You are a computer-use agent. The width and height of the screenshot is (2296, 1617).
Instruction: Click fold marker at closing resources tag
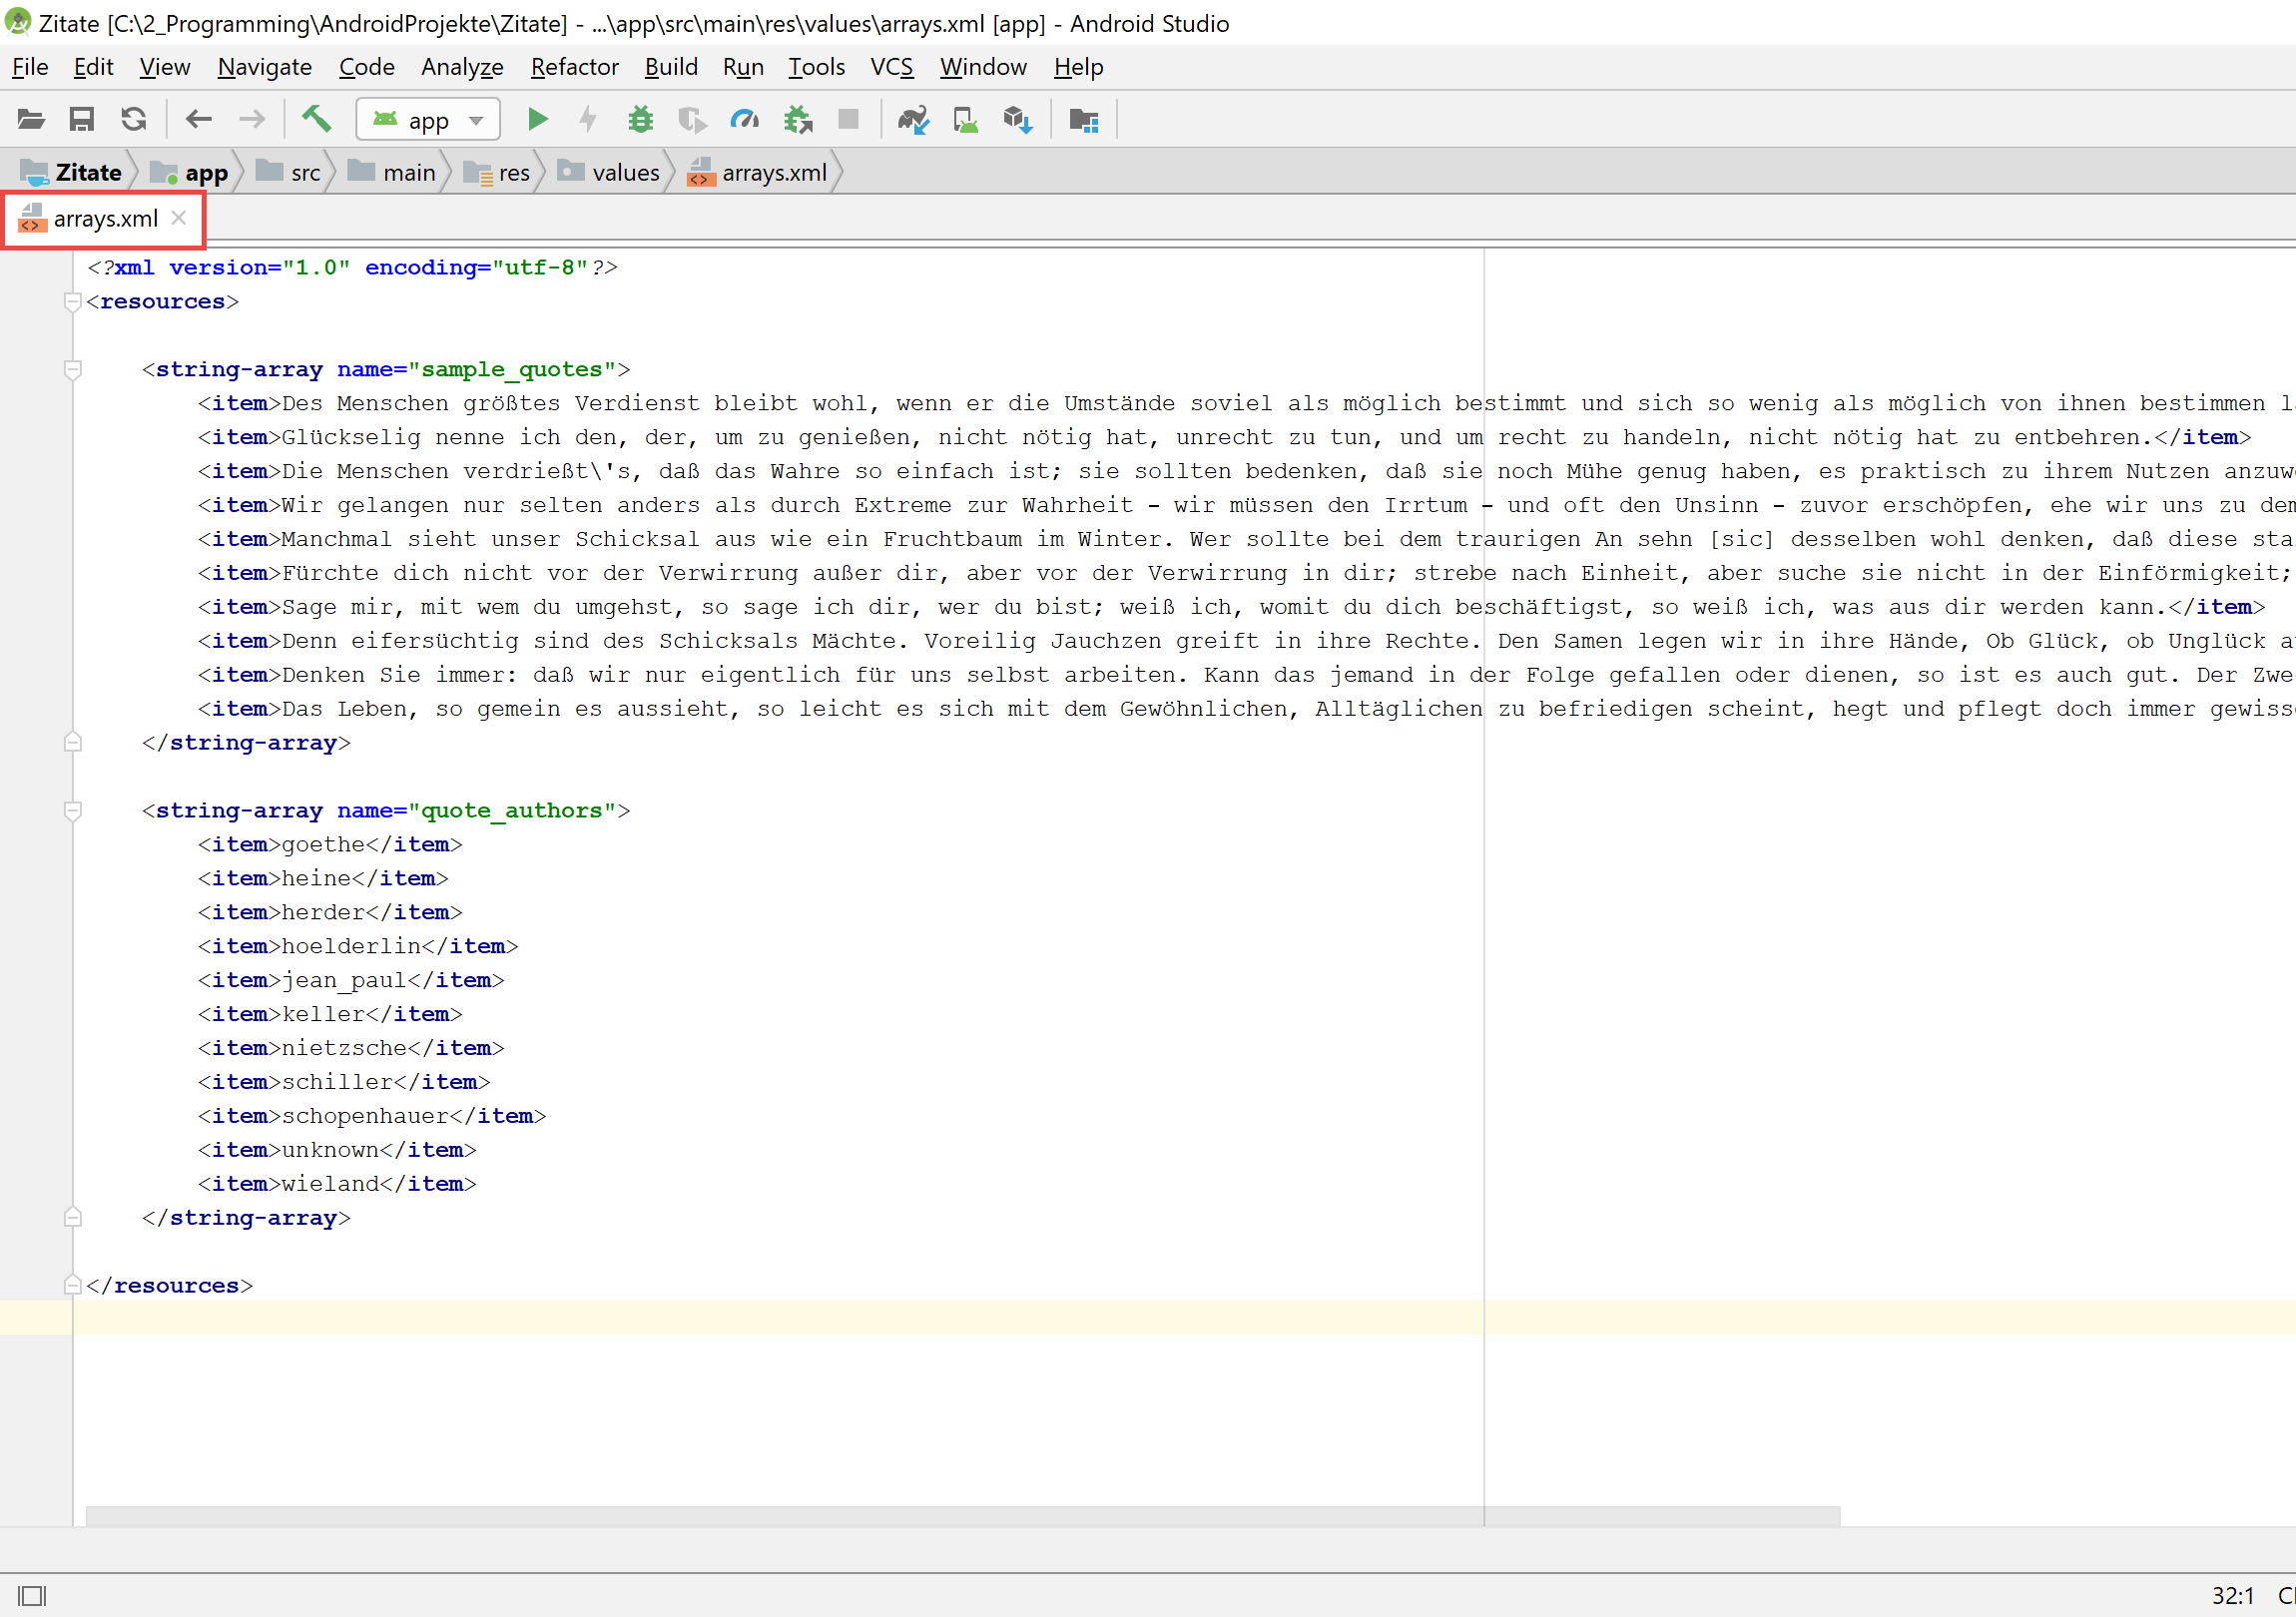[72, 1284]
